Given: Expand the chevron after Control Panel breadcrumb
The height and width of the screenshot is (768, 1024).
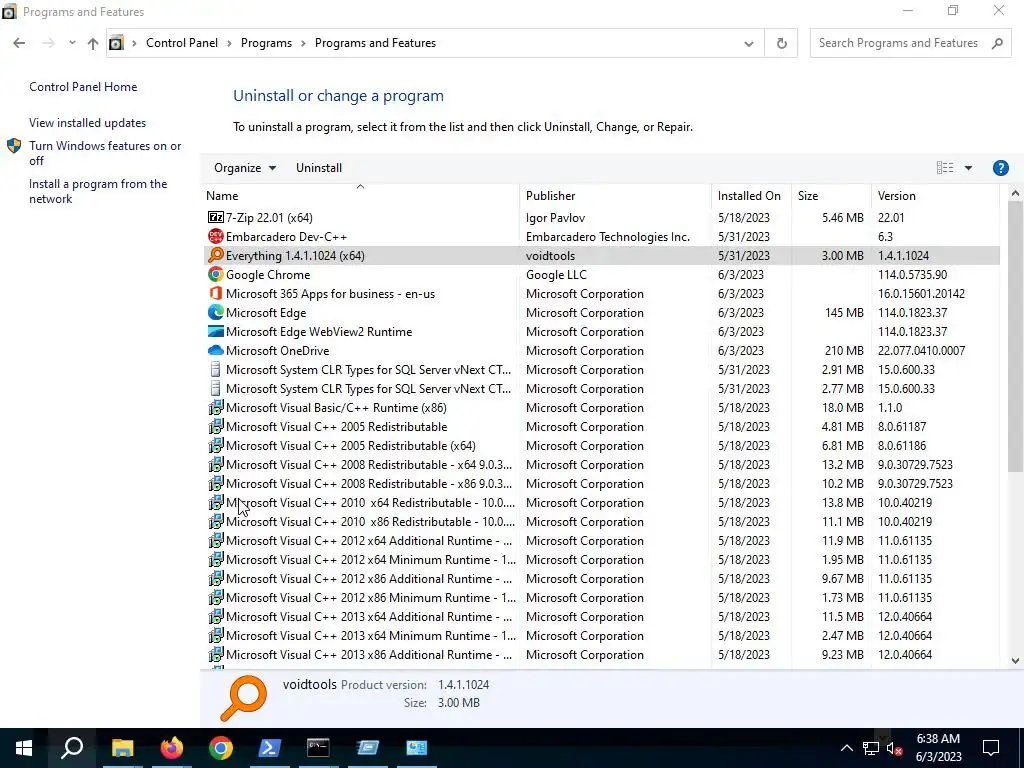Looking at the screenshot, I should (x=229, y=43).
